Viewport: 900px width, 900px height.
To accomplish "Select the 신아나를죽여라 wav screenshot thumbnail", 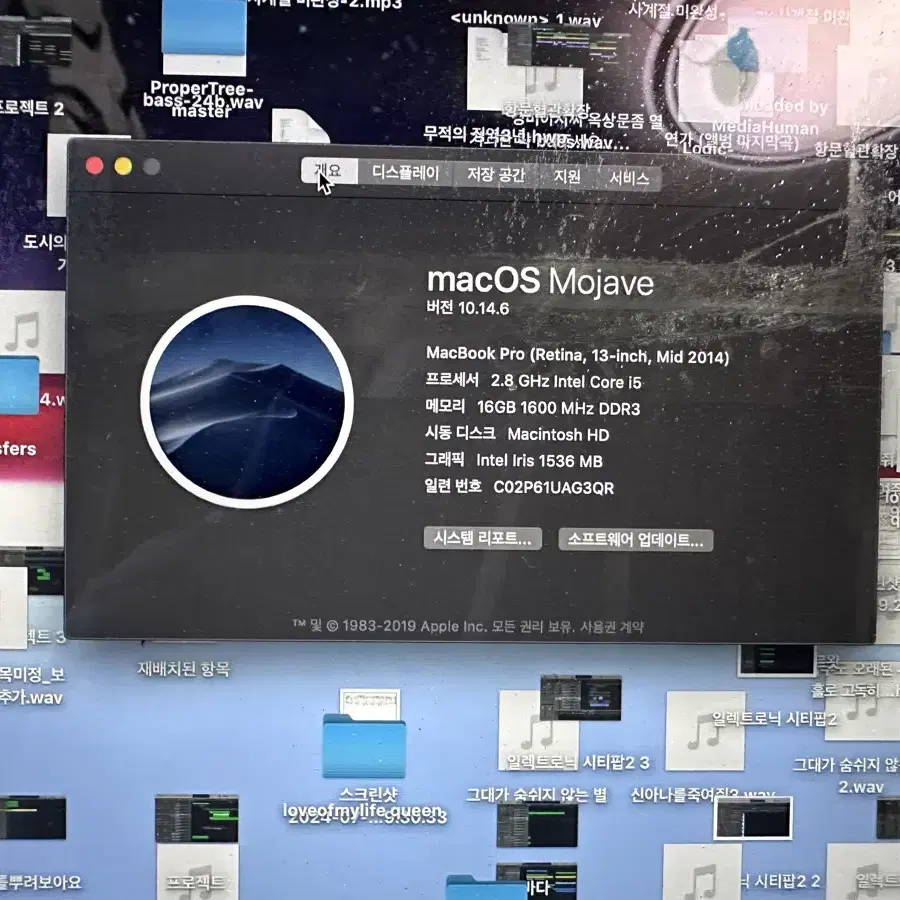I will coord(753,818).
